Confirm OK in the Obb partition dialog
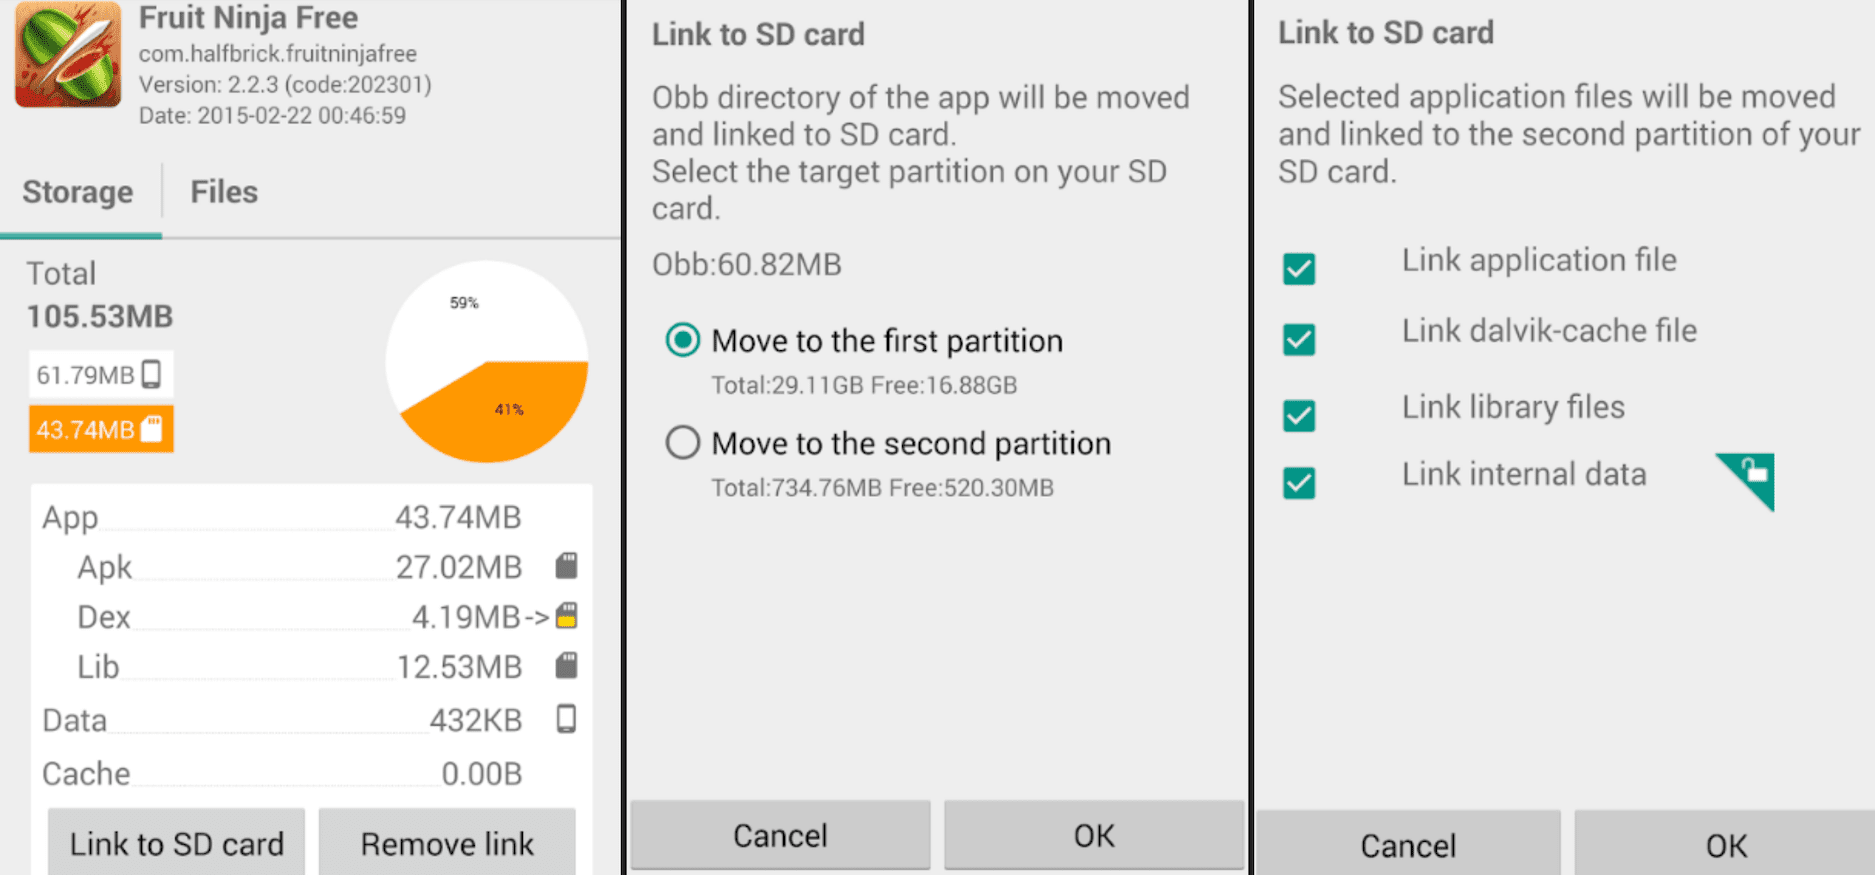The height and width of the screenshot is (875, 1875). click(1094, 835)
